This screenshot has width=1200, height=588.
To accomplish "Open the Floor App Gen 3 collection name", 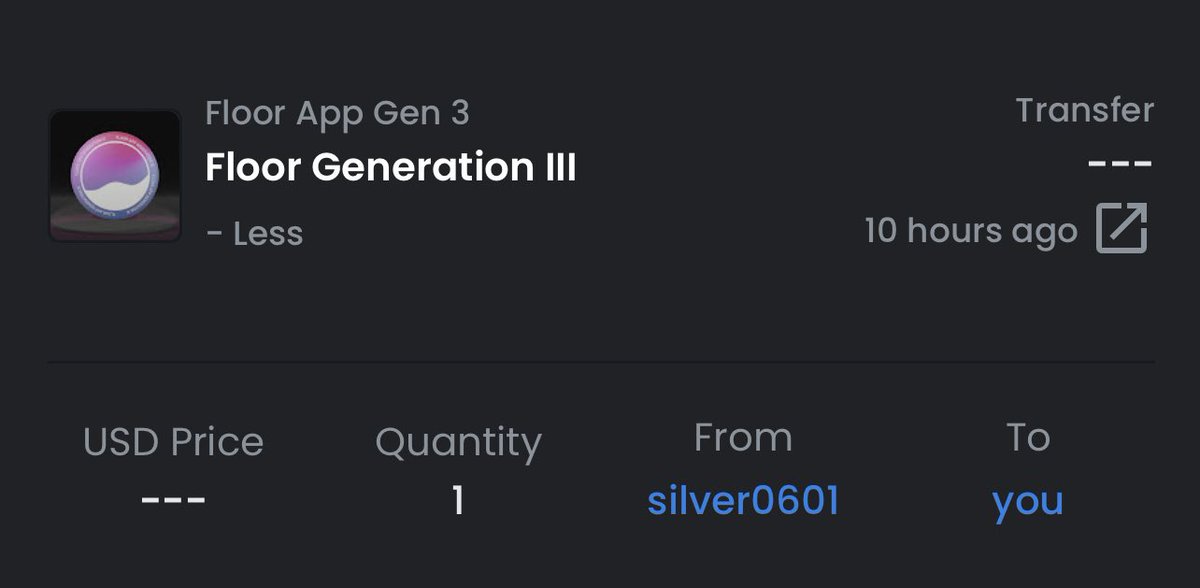I will tap(337, 113).
